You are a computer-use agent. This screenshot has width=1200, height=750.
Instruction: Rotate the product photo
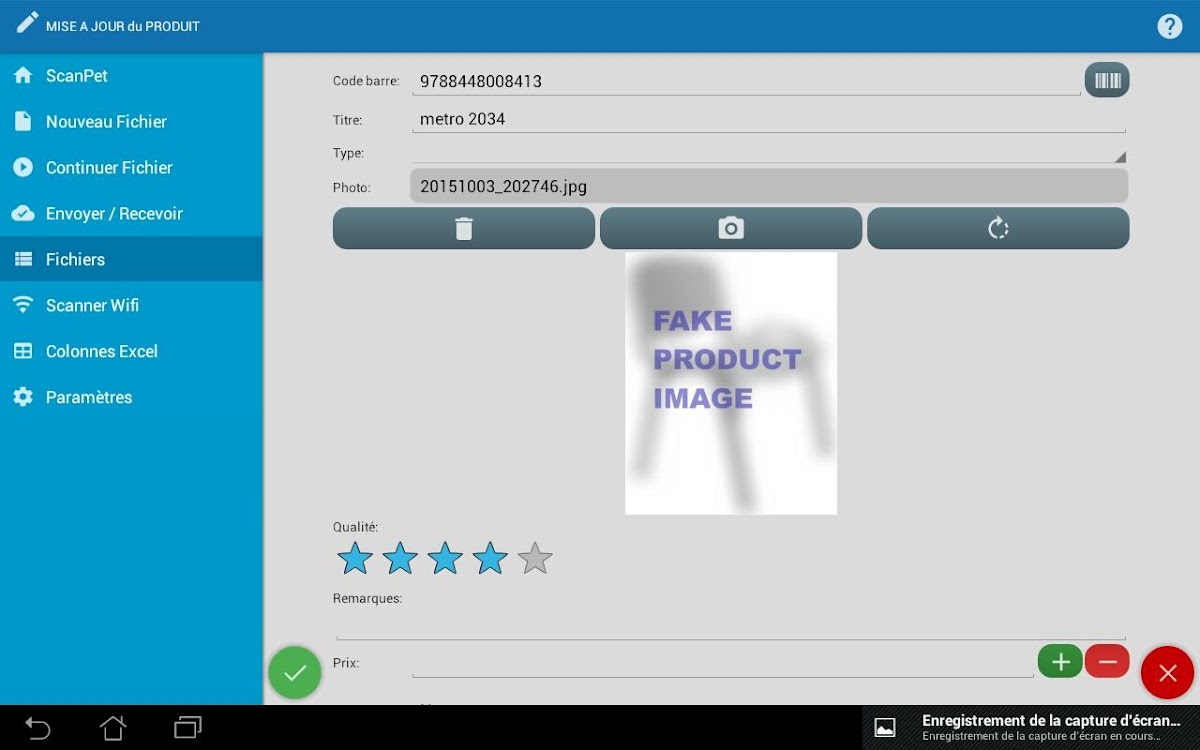pyautogui.click(x=998, y=228)
